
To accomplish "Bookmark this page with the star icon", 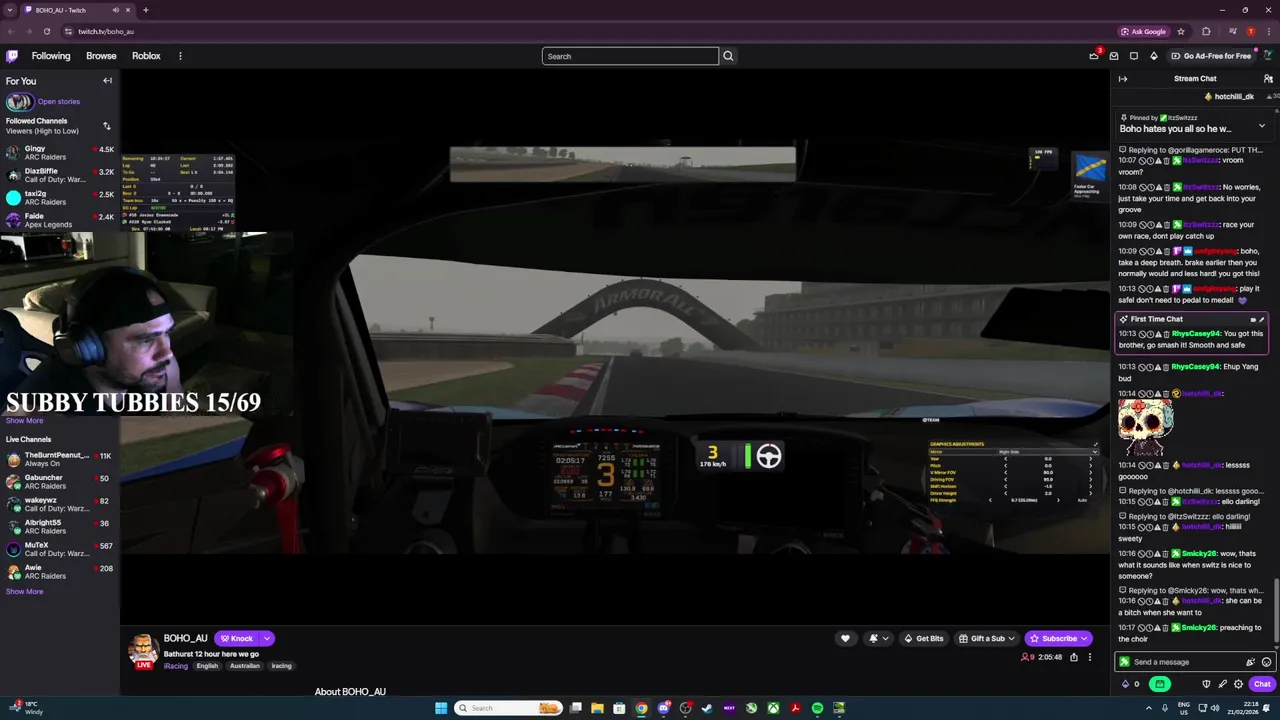I will (x=1181, y=31).
